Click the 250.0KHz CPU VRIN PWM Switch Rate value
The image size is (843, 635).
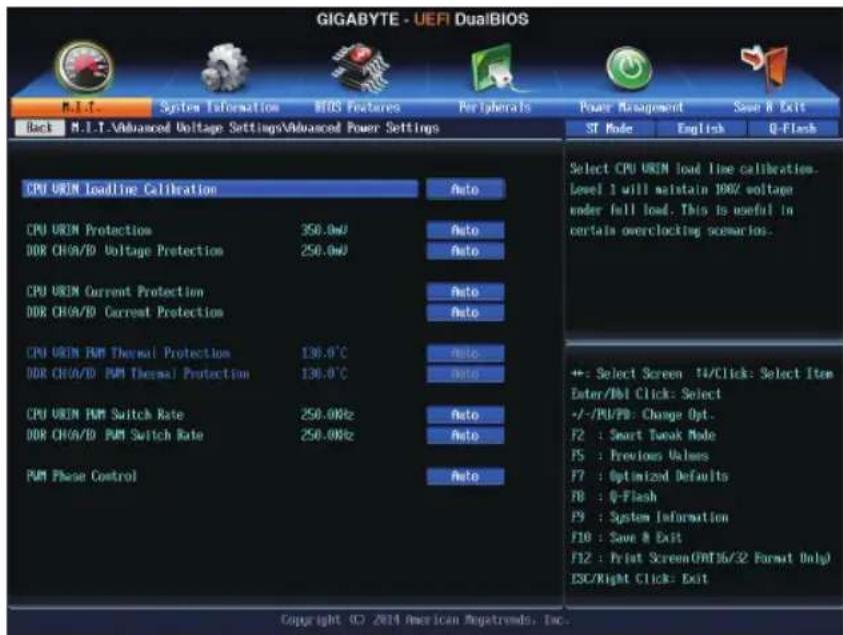(327, 415)
